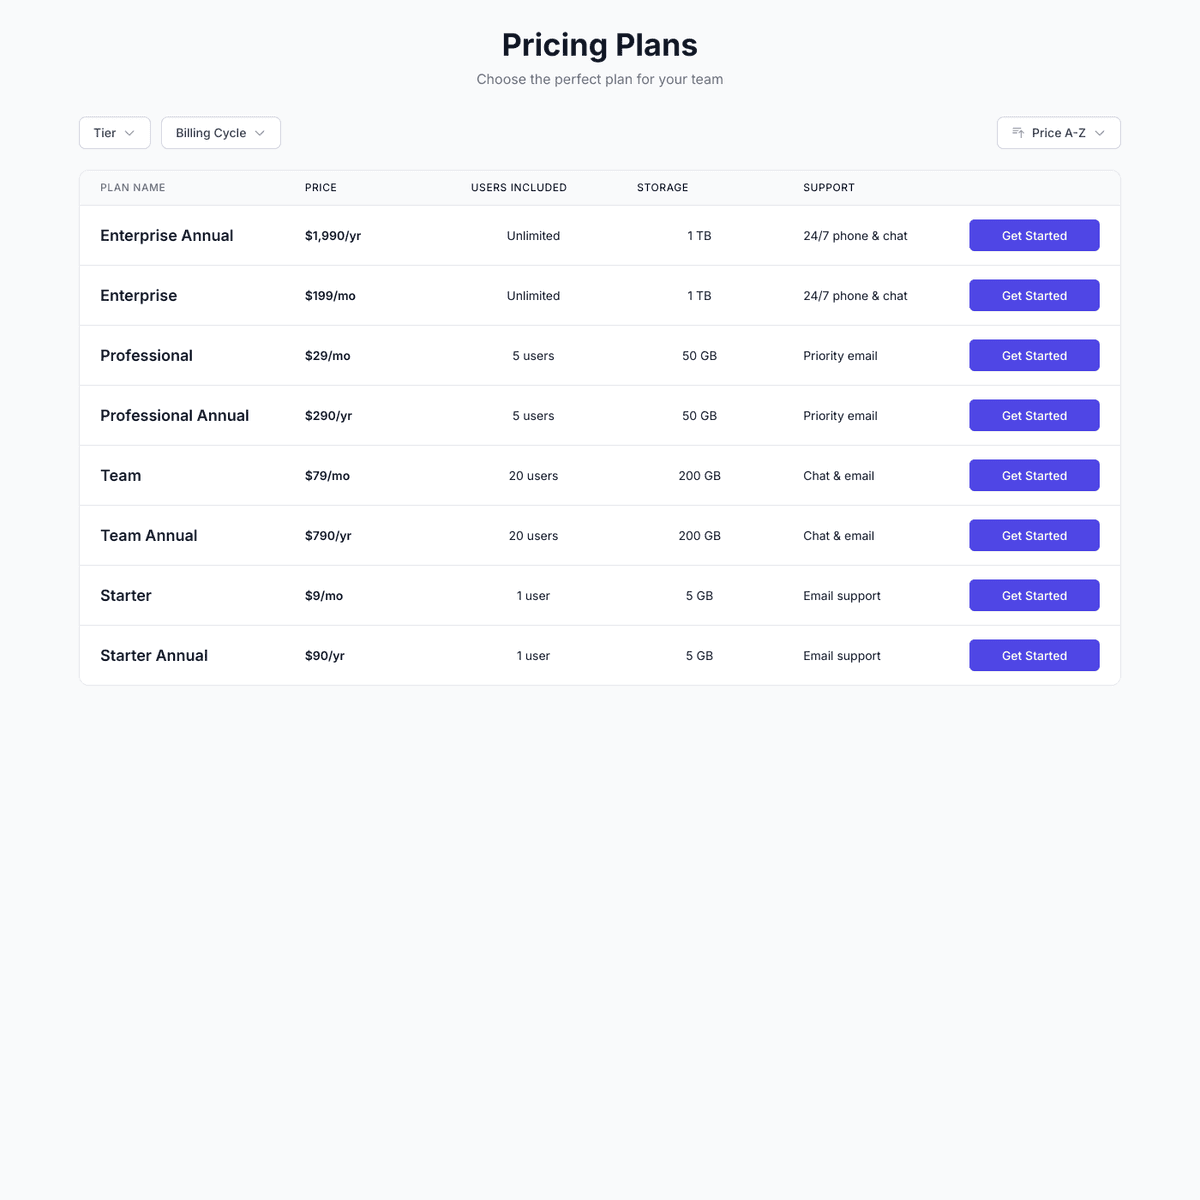Click Get Started for Professional
The height and width of the screenshot is (1200, 1200).
pyautogui.click(x=1034, y=355)
